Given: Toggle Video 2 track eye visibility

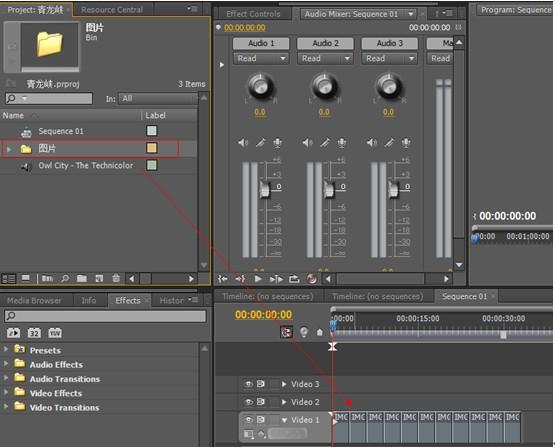Looking at the screenshot, I should pyautogui.click(x=249, y=402).
